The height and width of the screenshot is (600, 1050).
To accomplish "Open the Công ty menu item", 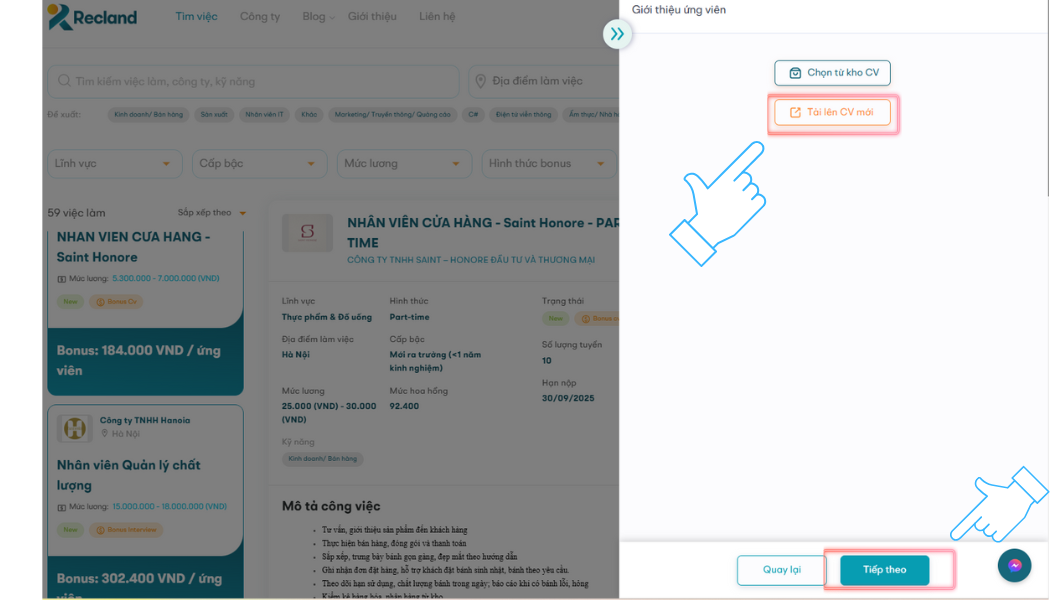I will [260, 17].
